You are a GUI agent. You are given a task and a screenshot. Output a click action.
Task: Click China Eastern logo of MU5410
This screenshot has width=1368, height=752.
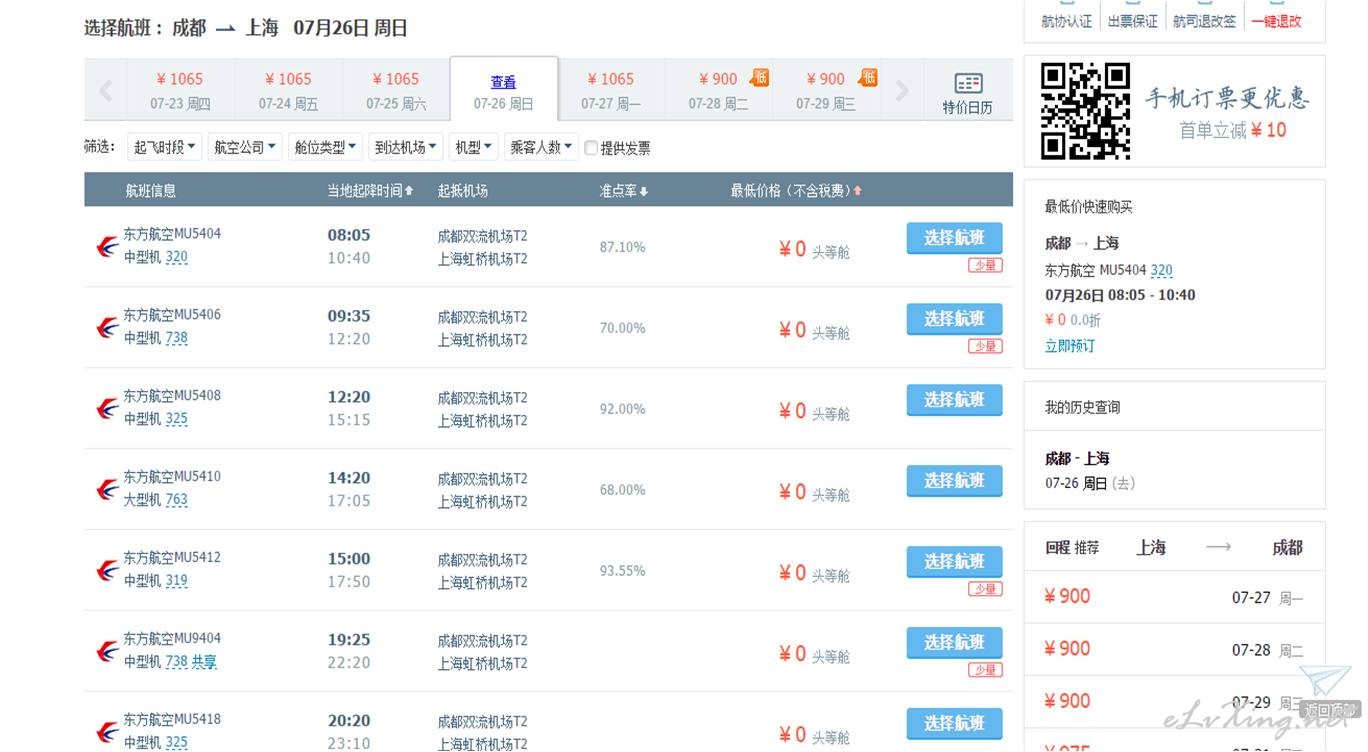click(107, 490)
